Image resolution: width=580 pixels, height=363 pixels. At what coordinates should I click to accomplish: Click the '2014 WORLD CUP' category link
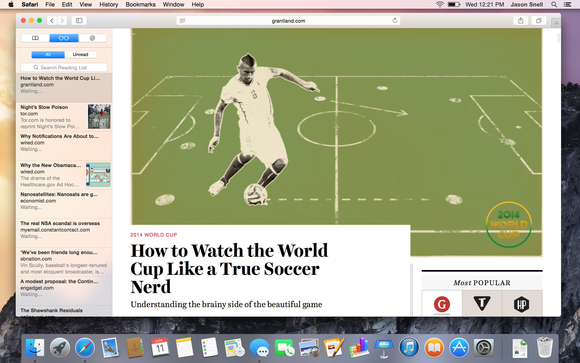click(x=154, y=235)
